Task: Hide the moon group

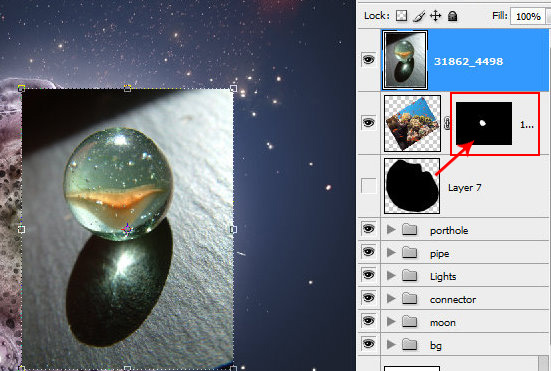Action: [368, 321]
